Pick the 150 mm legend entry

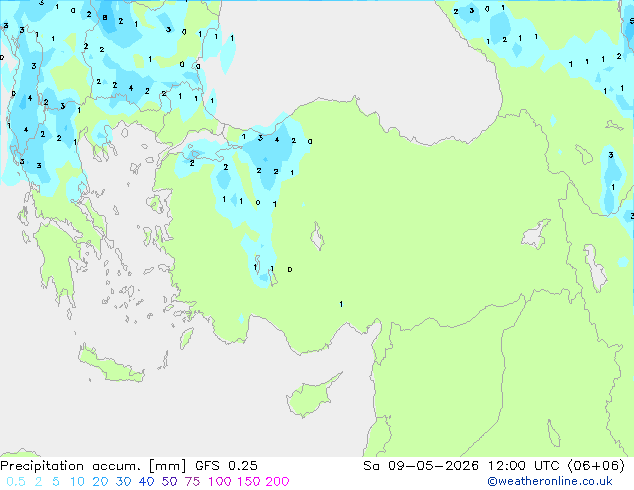point(248,482)
